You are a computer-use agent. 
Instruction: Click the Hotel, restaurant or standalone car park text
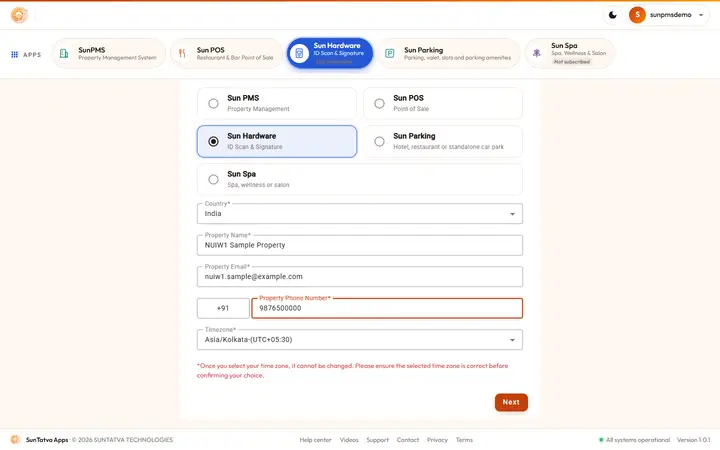point(448,147)
